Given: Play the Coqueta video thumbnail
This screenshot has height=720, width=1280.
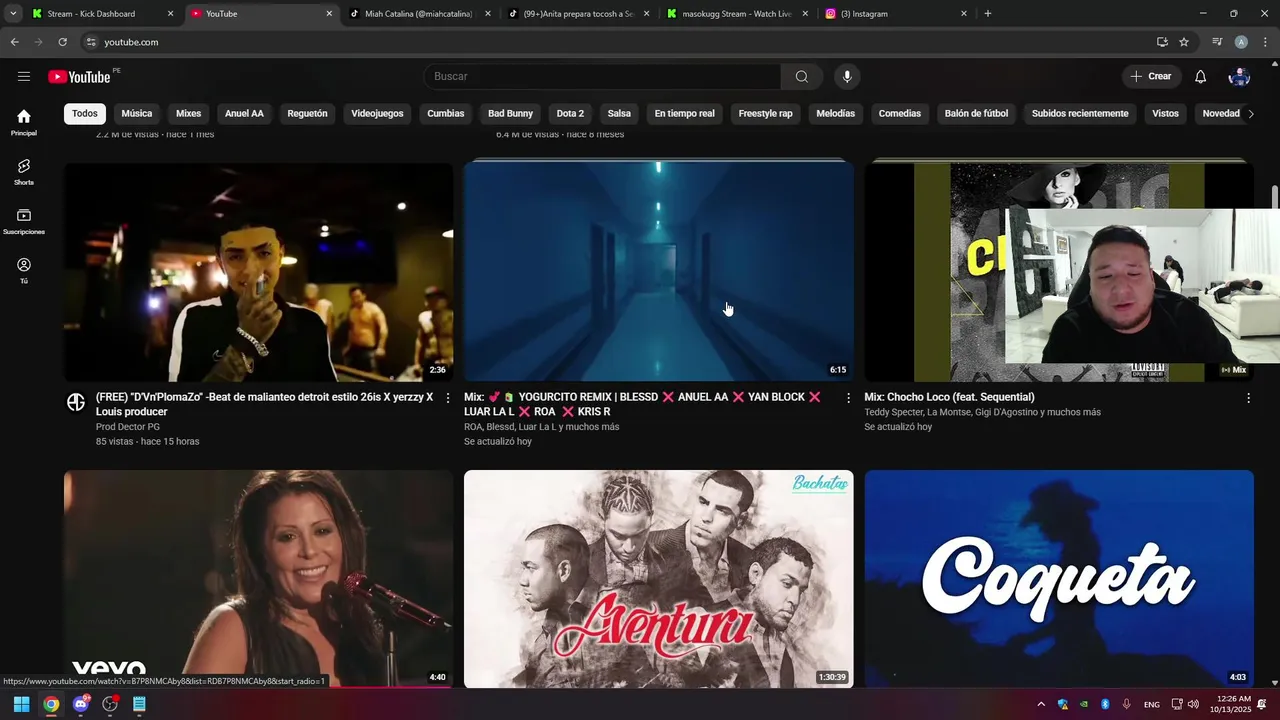Looking at the screenshot, I should click(1059, 579).
